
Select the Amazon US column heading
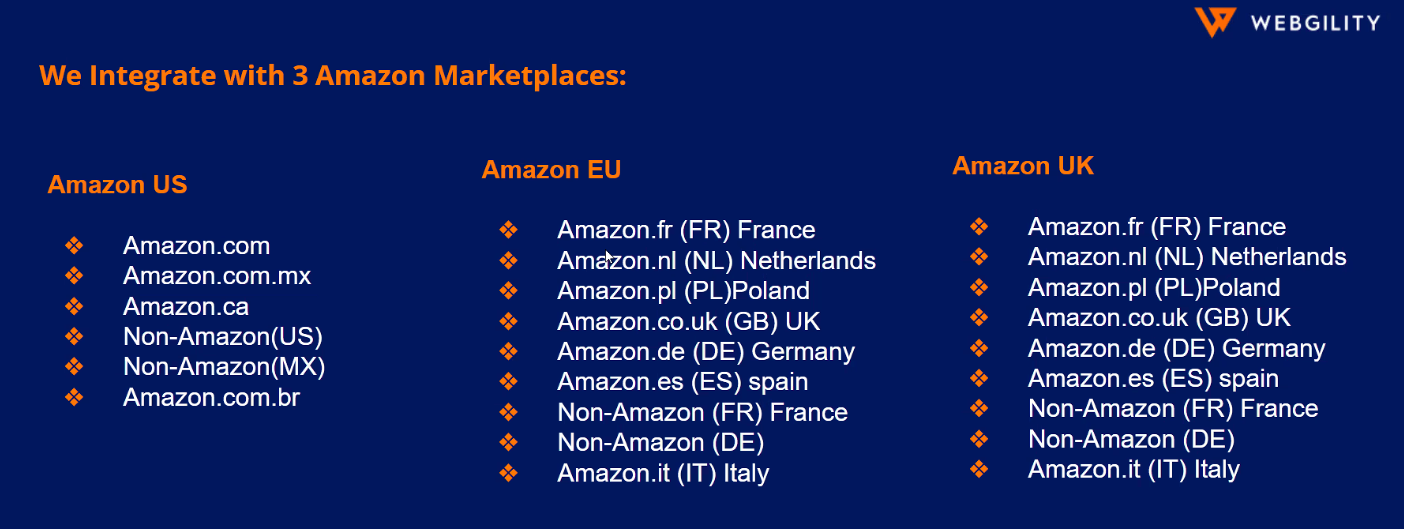[117, 185]
